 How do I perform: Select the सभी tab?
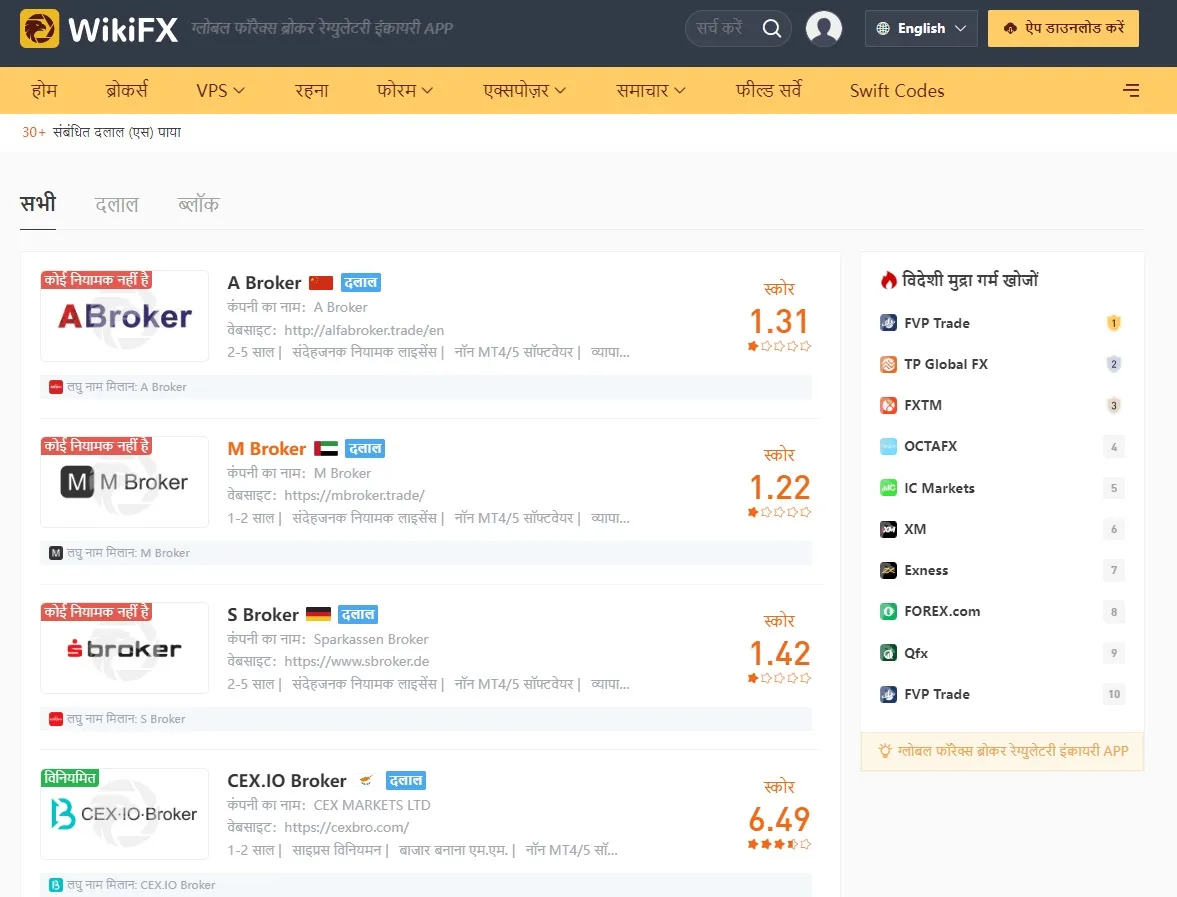[38, 204]
